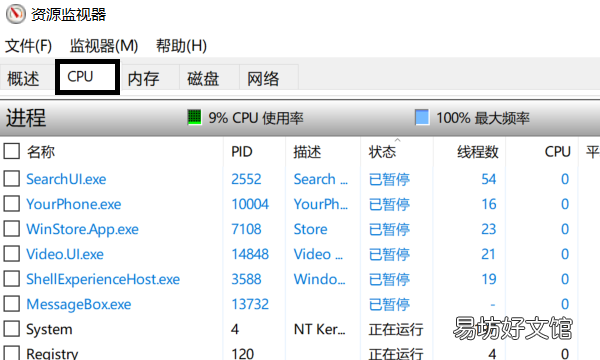The image size is (600, 360).
Task: Check the Video.UI.exe process box
Action: (11, 254)
